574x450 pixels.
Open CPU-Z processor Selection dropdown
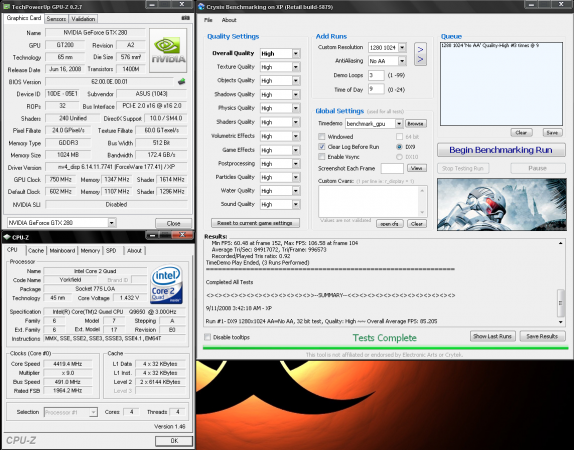click(93, 412)
